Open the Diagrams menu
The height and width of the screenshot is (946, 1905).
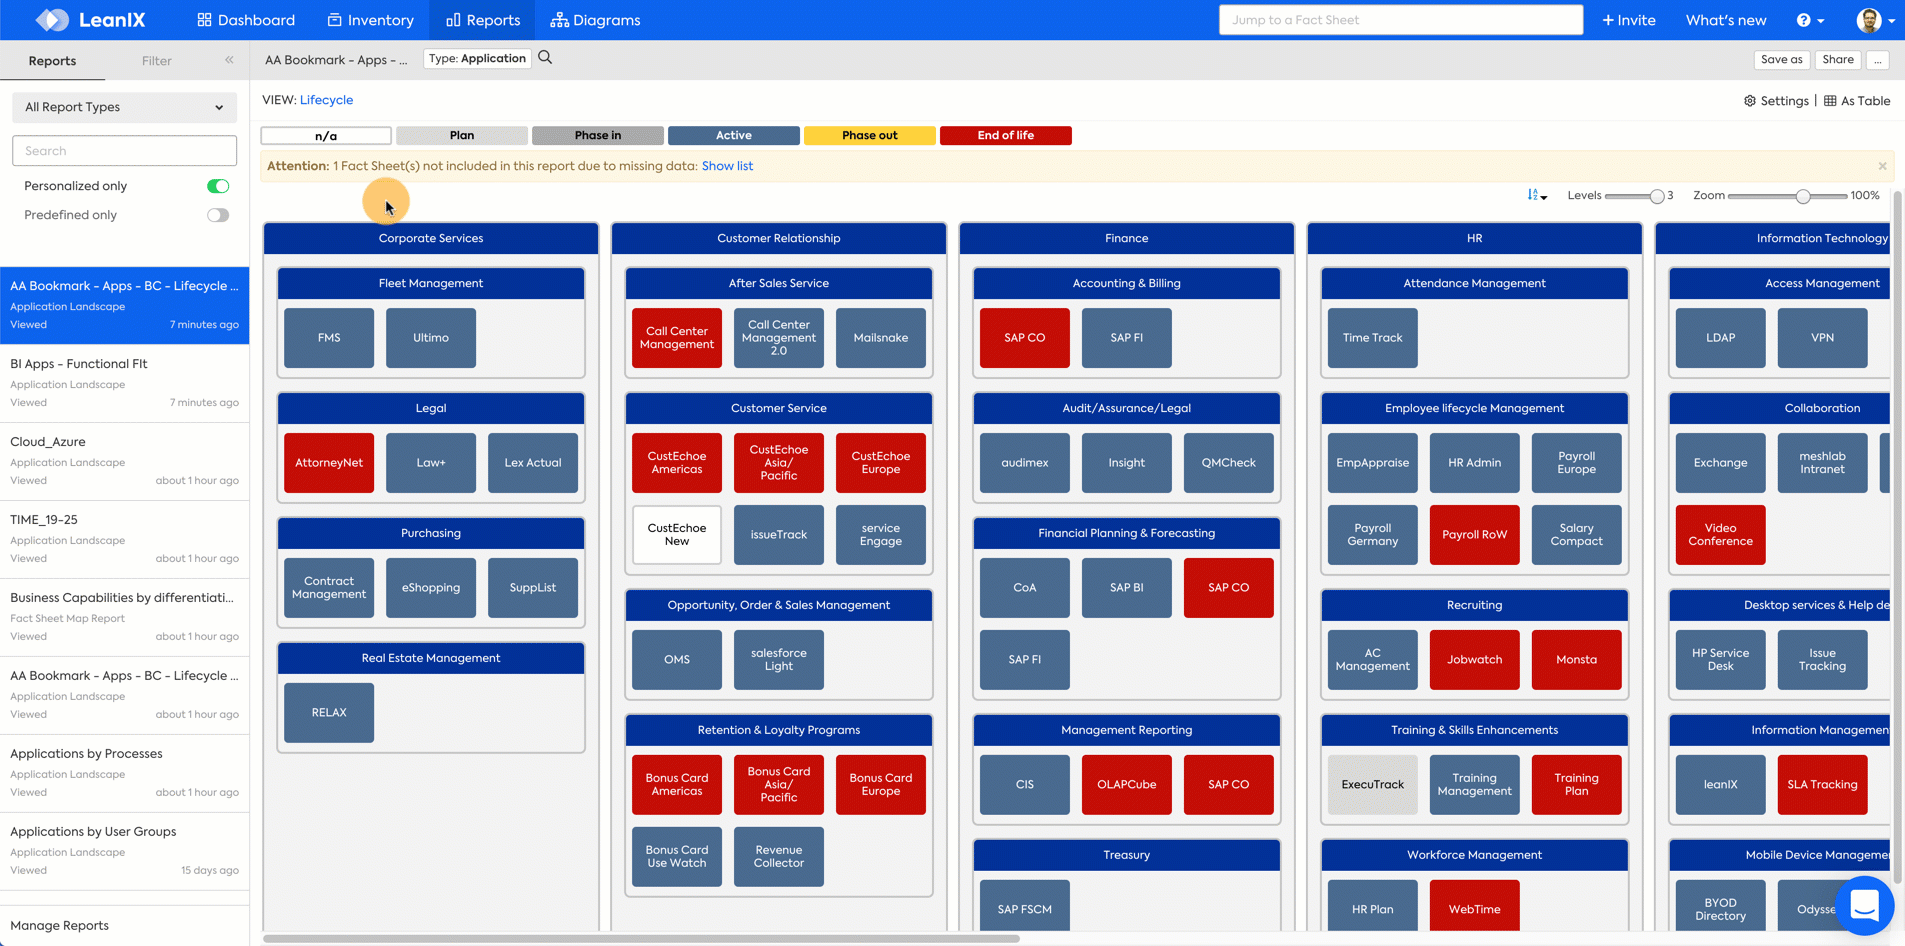pos(595,20)
